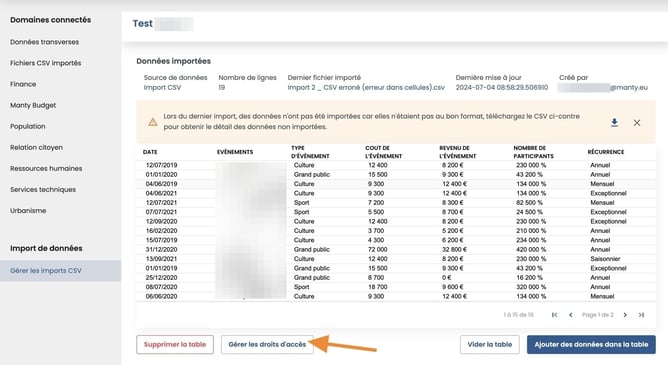Click revenue cell 32 800 €

pyautogui.click(x=454, y=250)
